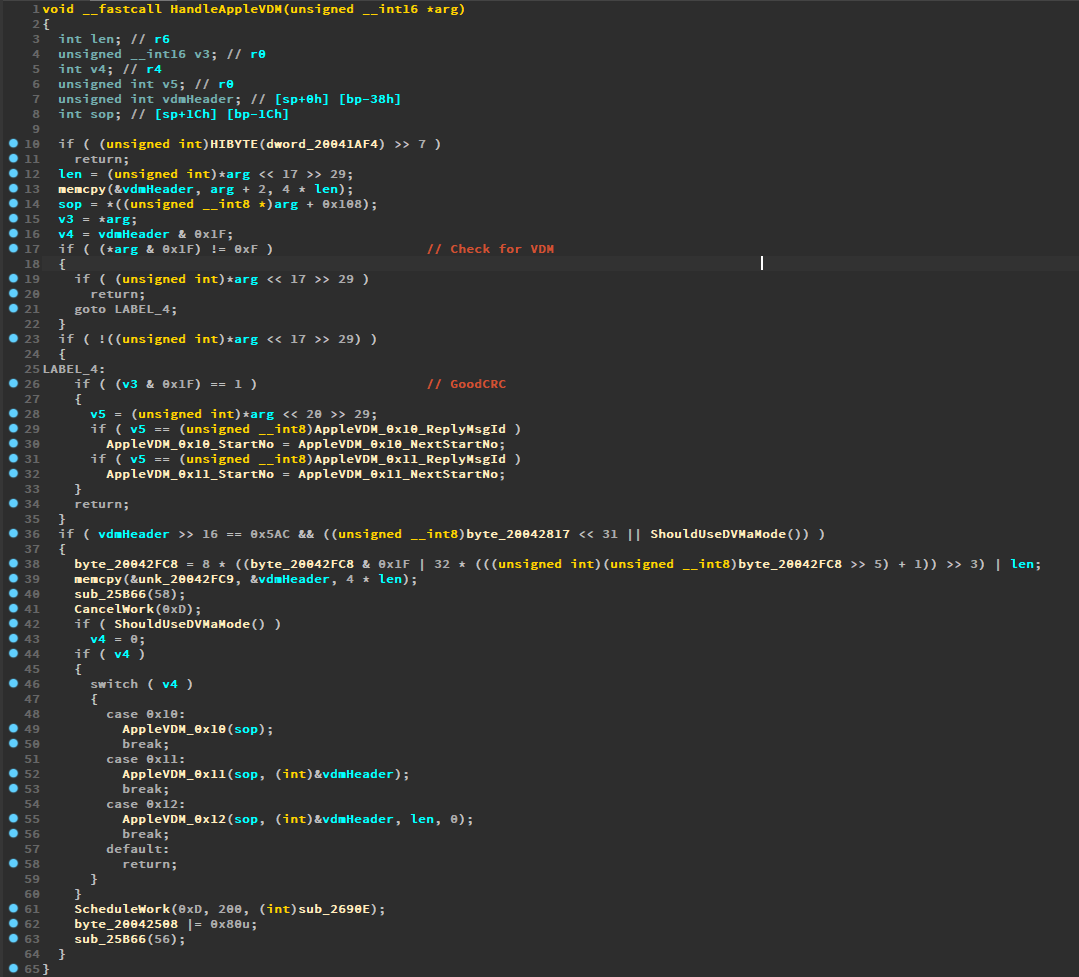Toggle breakpoint dot on line 17
The height and width of the screenshot is (977, 1079).
click(13, 248)
